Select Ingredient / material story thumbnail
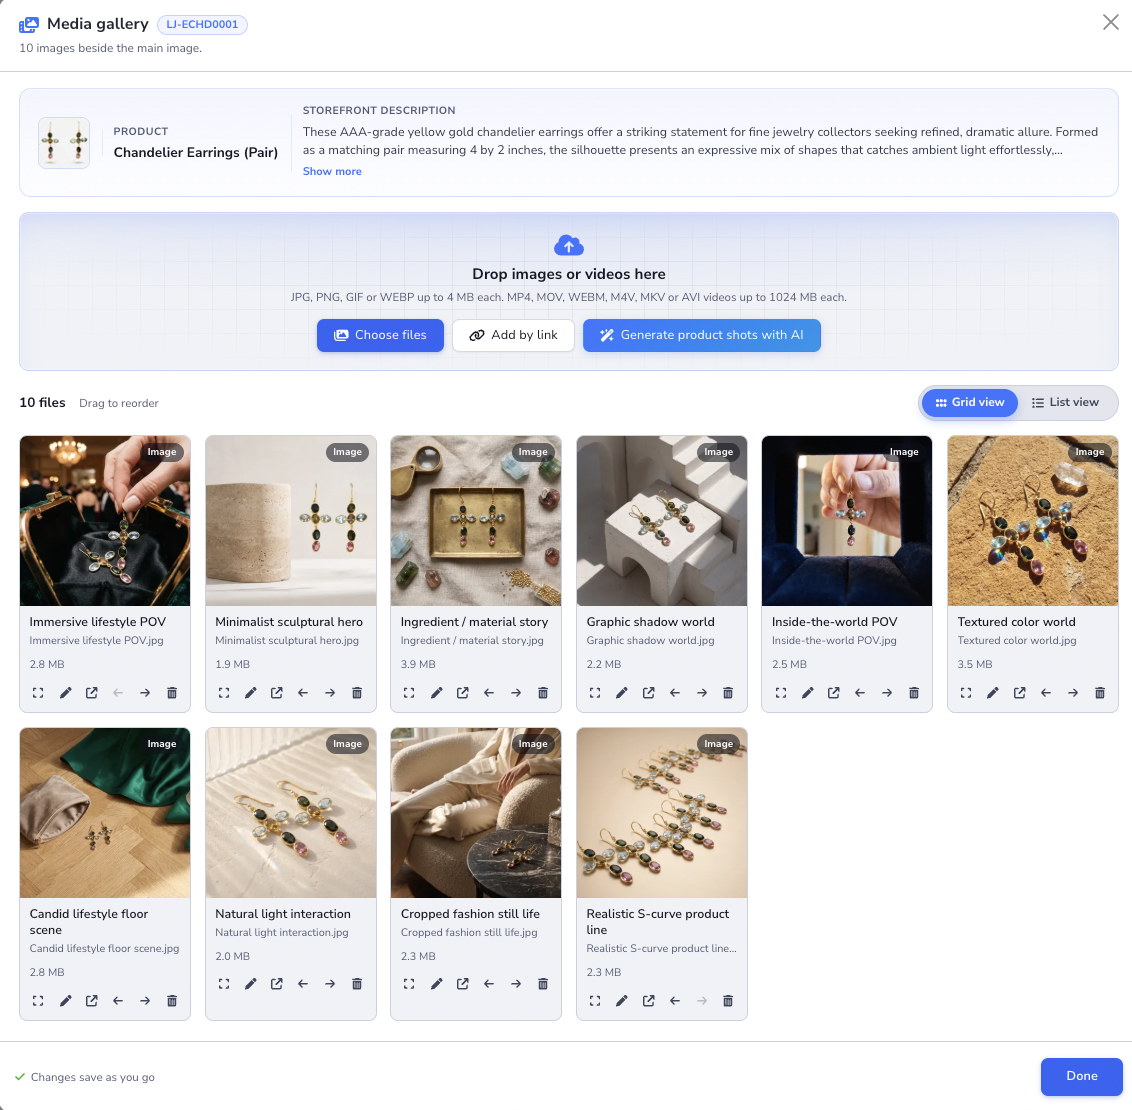Screen dimensions: 1132x1110 click(476, 521)
